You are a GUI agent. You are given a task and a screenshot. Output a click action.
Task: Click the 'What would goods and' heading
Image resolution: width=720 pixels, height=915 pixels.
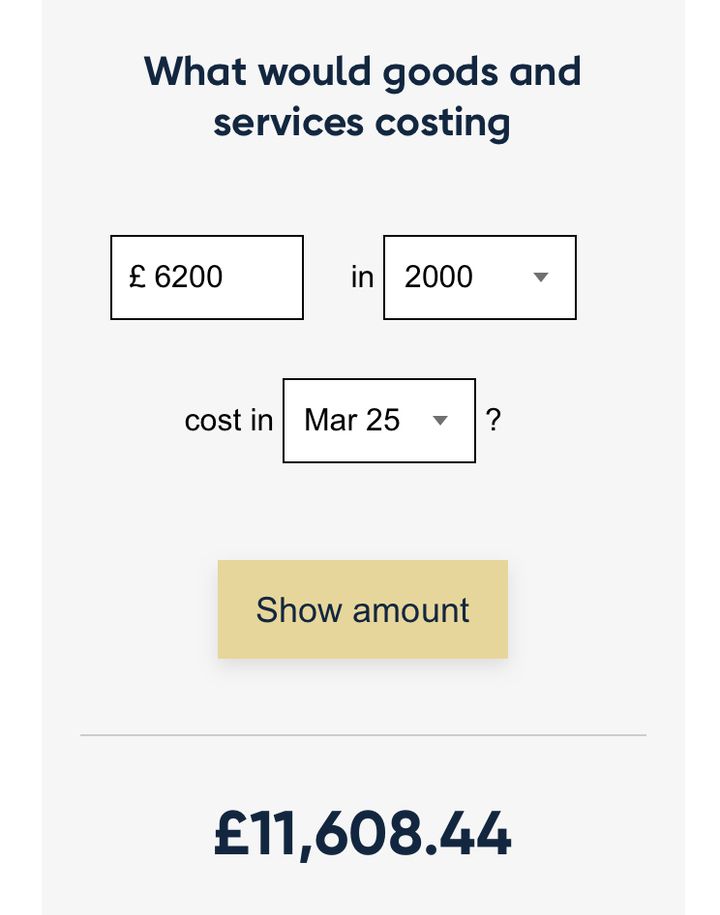(362, 72)
